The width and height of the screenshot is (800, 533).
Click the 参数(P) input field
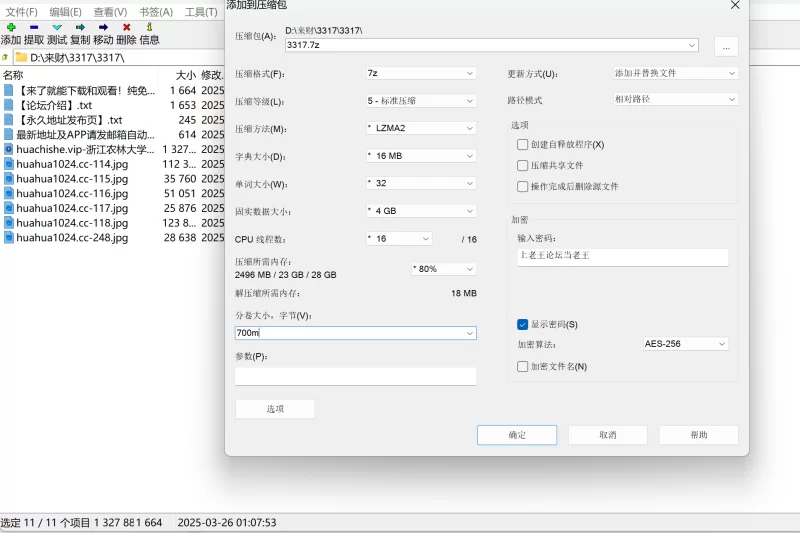coord(356,376)
